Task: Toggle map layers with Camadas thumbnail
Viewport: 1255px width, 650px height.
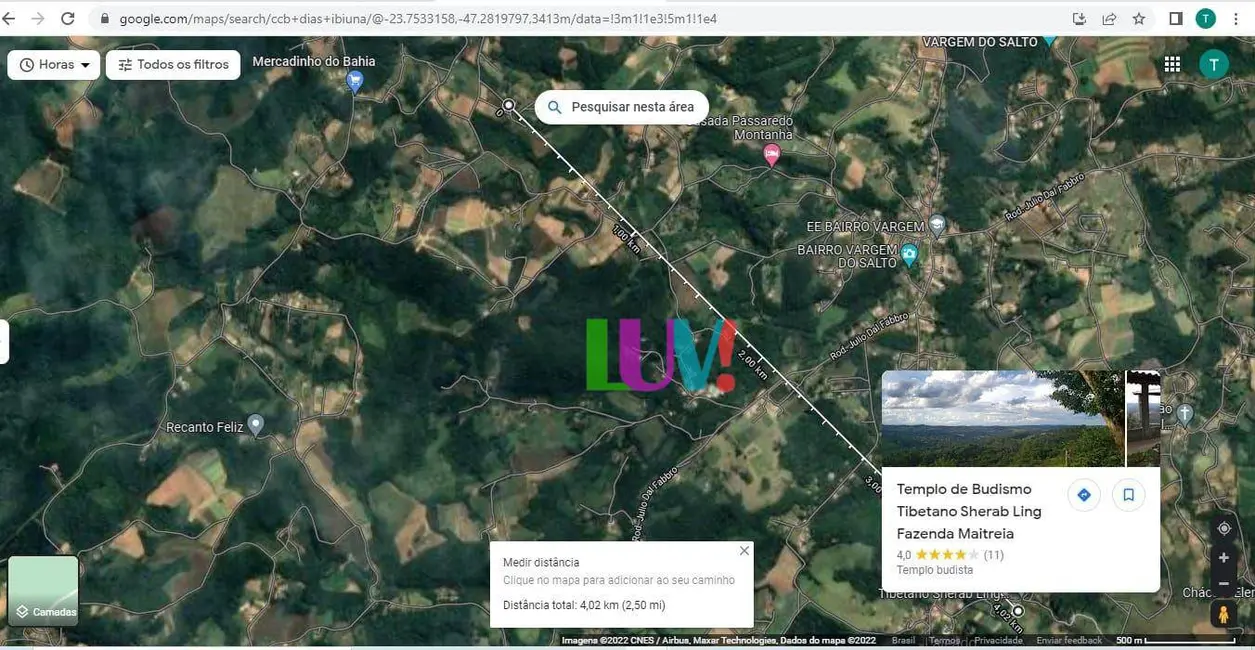Action: coord(43,591)
